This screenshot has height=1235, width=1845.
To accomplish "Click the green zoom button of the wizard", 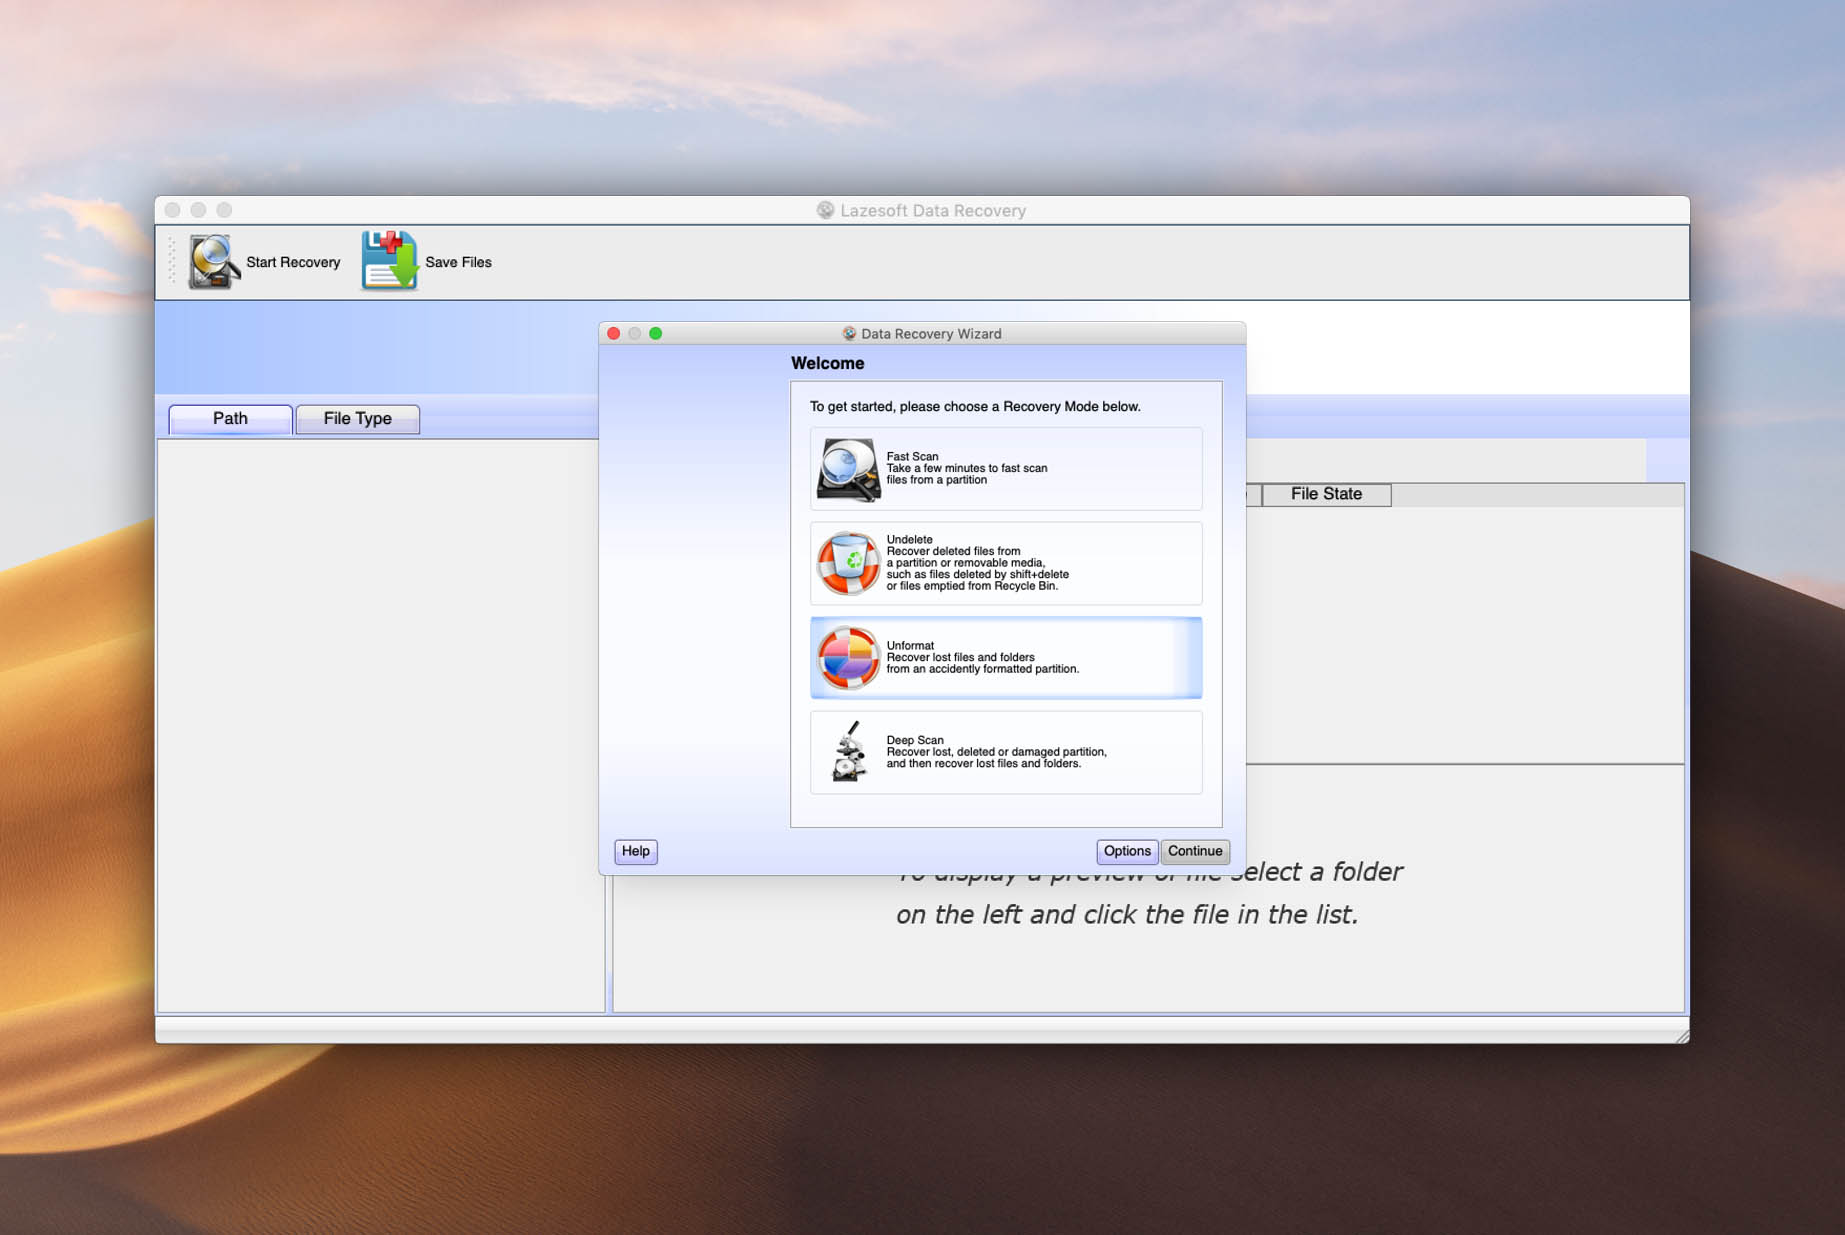I will (656, 334).
